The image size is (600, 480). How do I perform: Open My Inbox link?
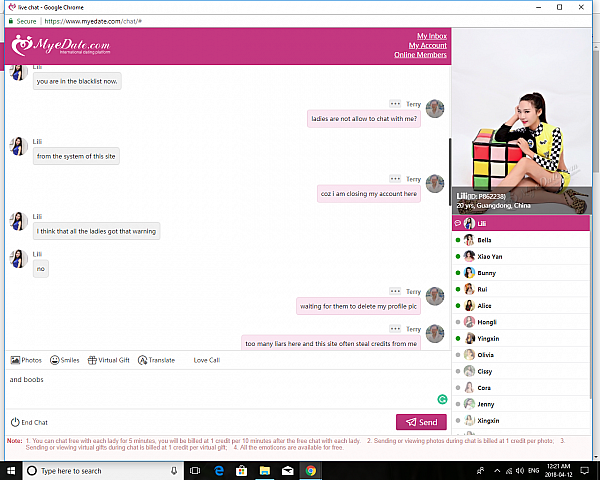pos(431,36)
